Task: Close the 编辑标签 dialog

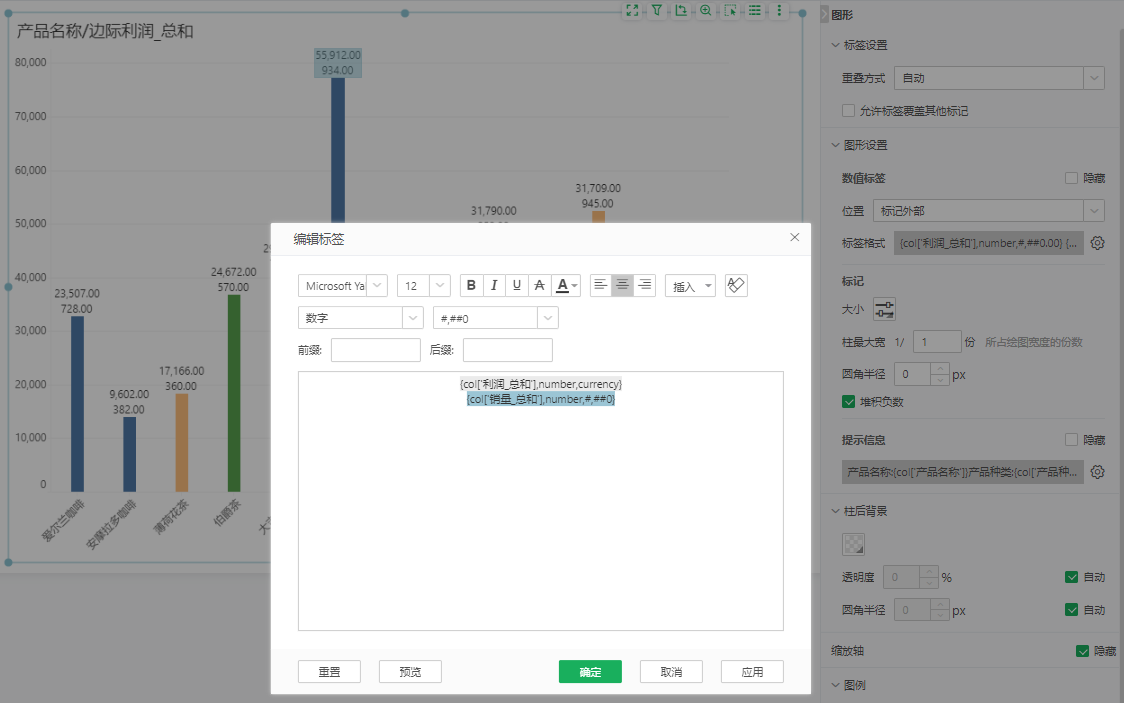Action: click(x=794, y=237)
